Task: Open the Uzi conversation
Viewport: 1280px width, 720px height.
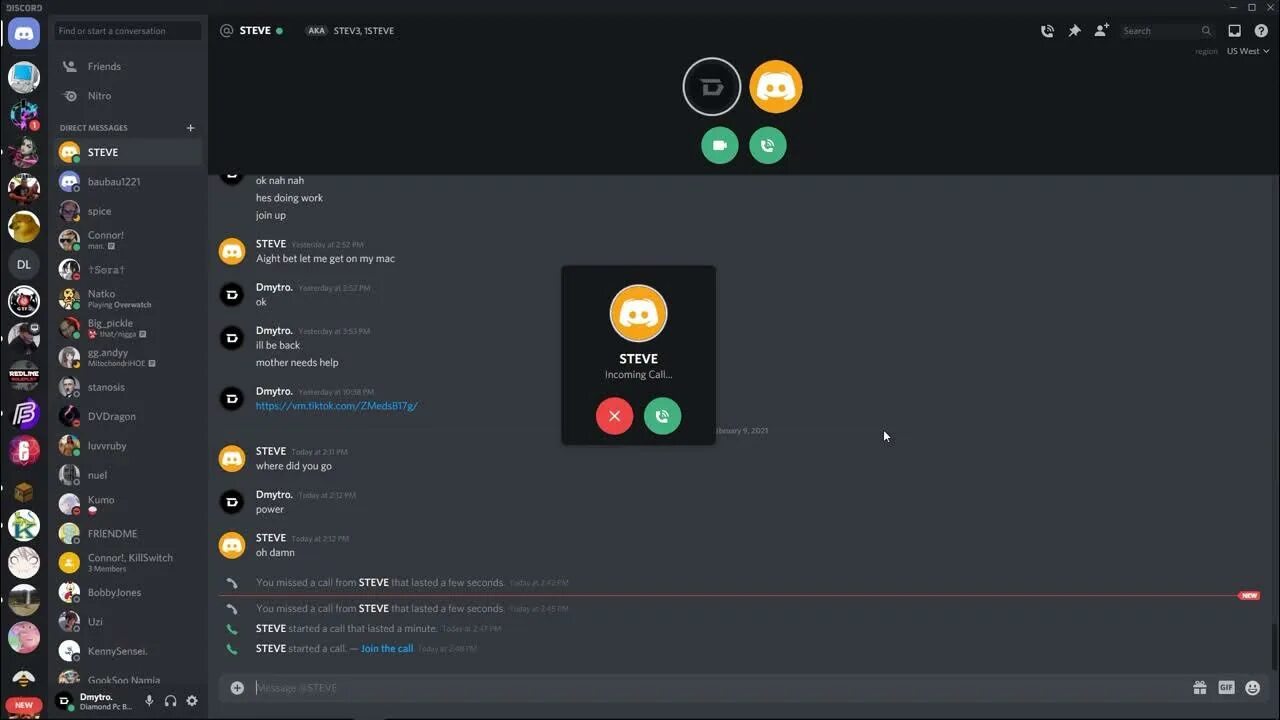Action: [129, 621]
